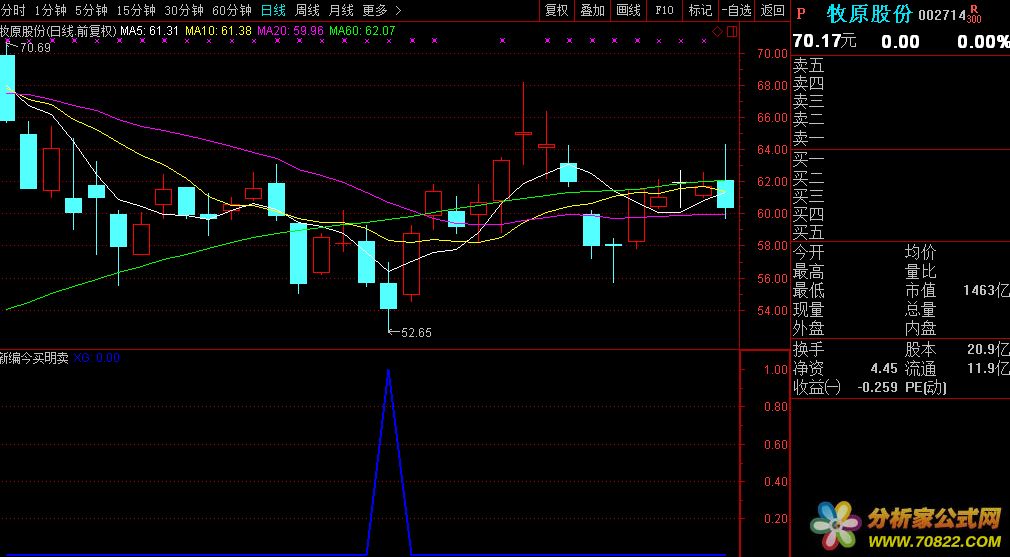1010x557 pixels.
Task: Click the 0.00% change percentage
Action: click(x=983, y=42)
